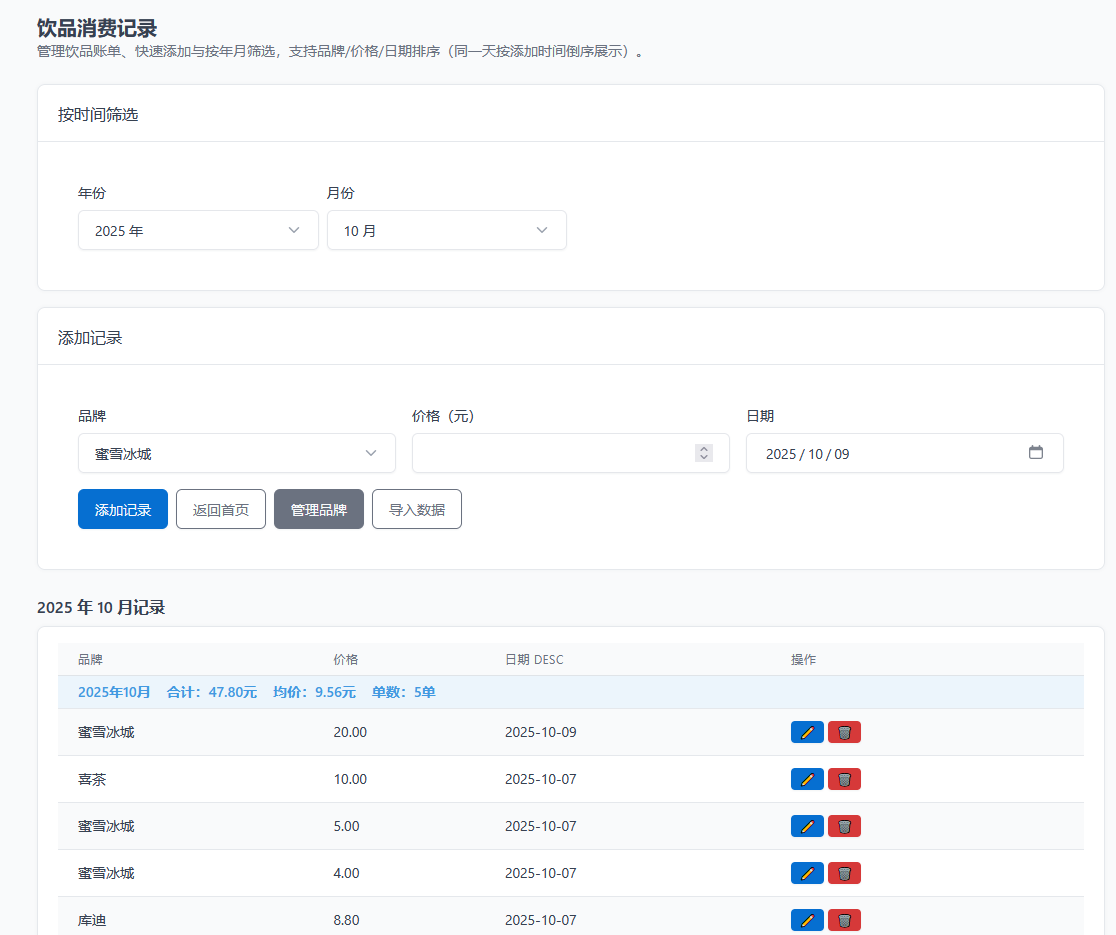
Task: Edit the 蜜雪冰城 20.00 record
Action: coord(807,732)
